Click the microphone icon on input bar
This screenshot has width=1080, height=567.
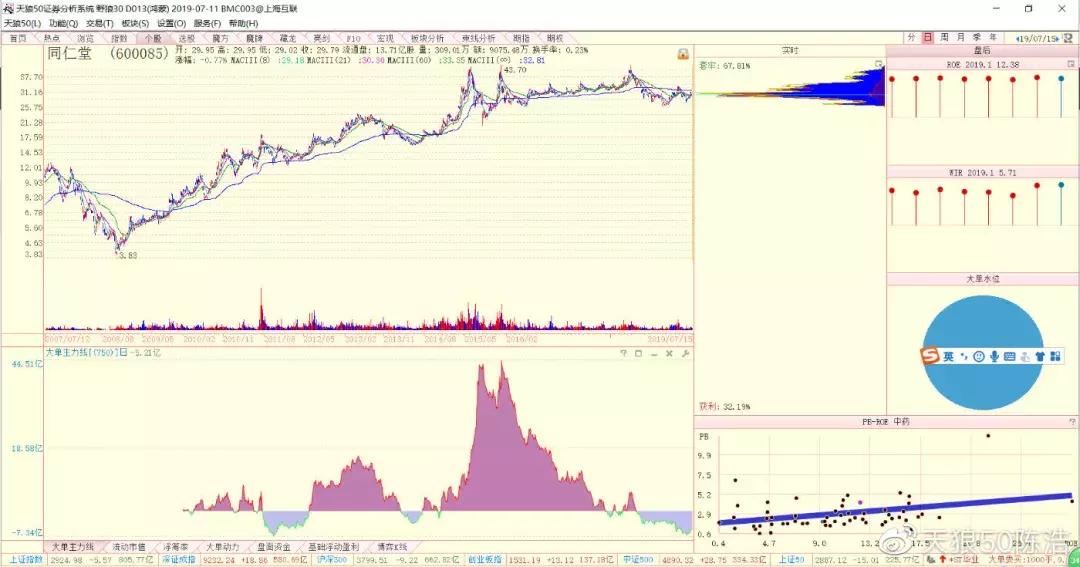(994, 356)
